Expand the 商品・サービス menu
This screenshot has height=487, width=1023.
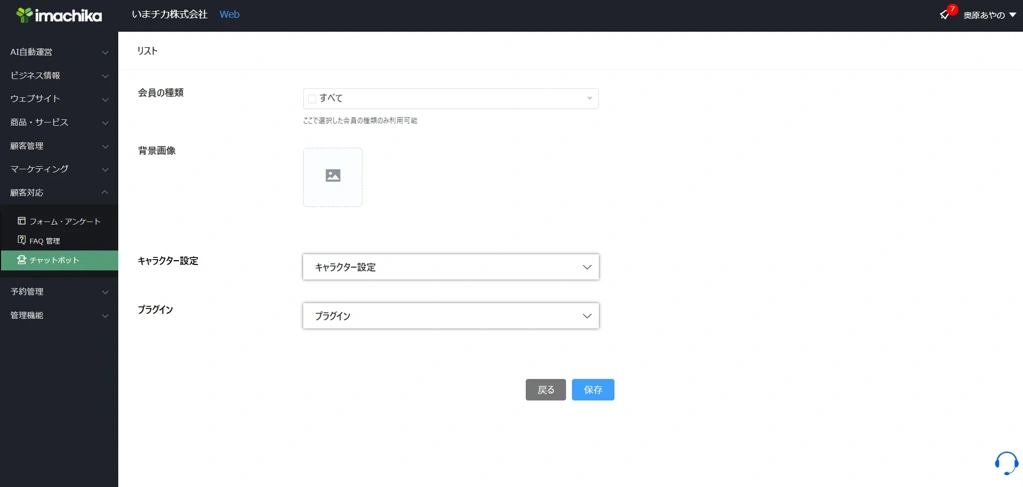coord(59,122)
